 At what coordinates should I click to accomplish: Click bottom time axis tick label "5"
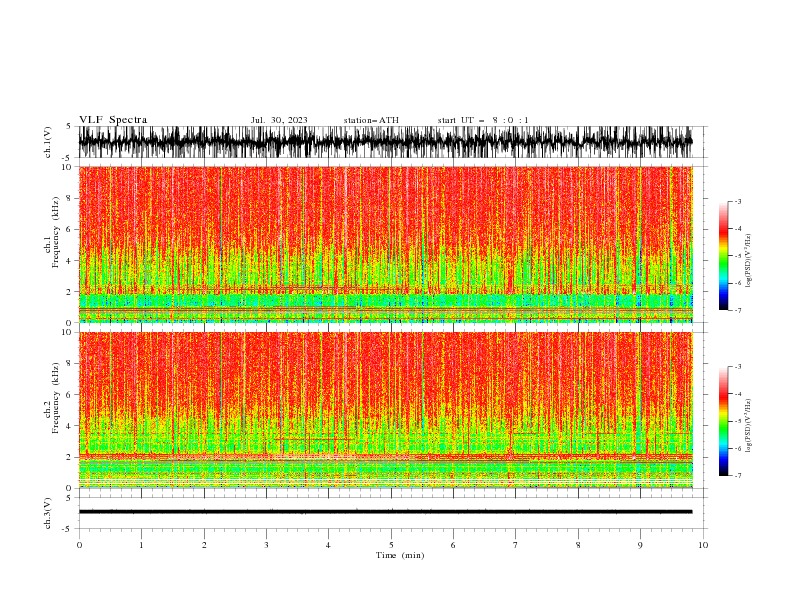pos(391,545)
